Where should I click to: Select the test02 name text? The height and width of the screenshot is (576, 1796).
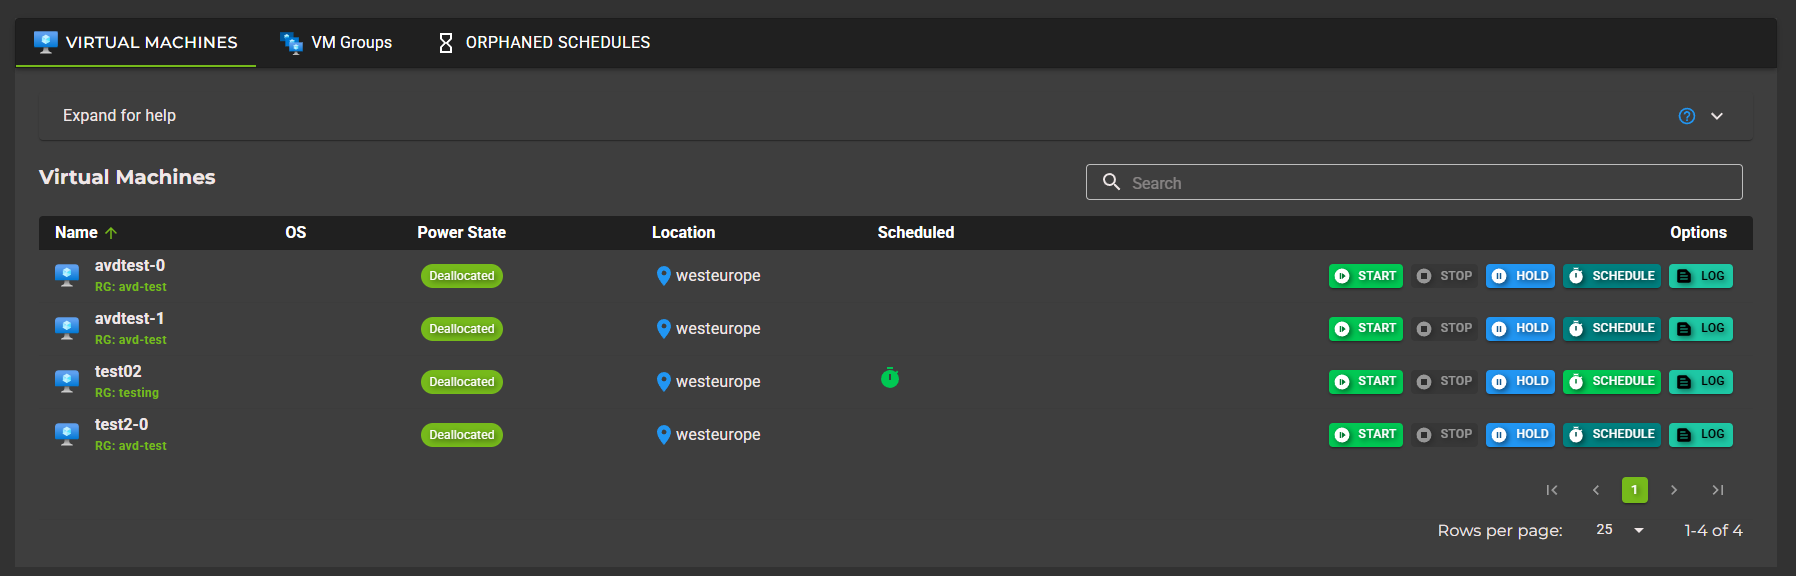[118, 371]
